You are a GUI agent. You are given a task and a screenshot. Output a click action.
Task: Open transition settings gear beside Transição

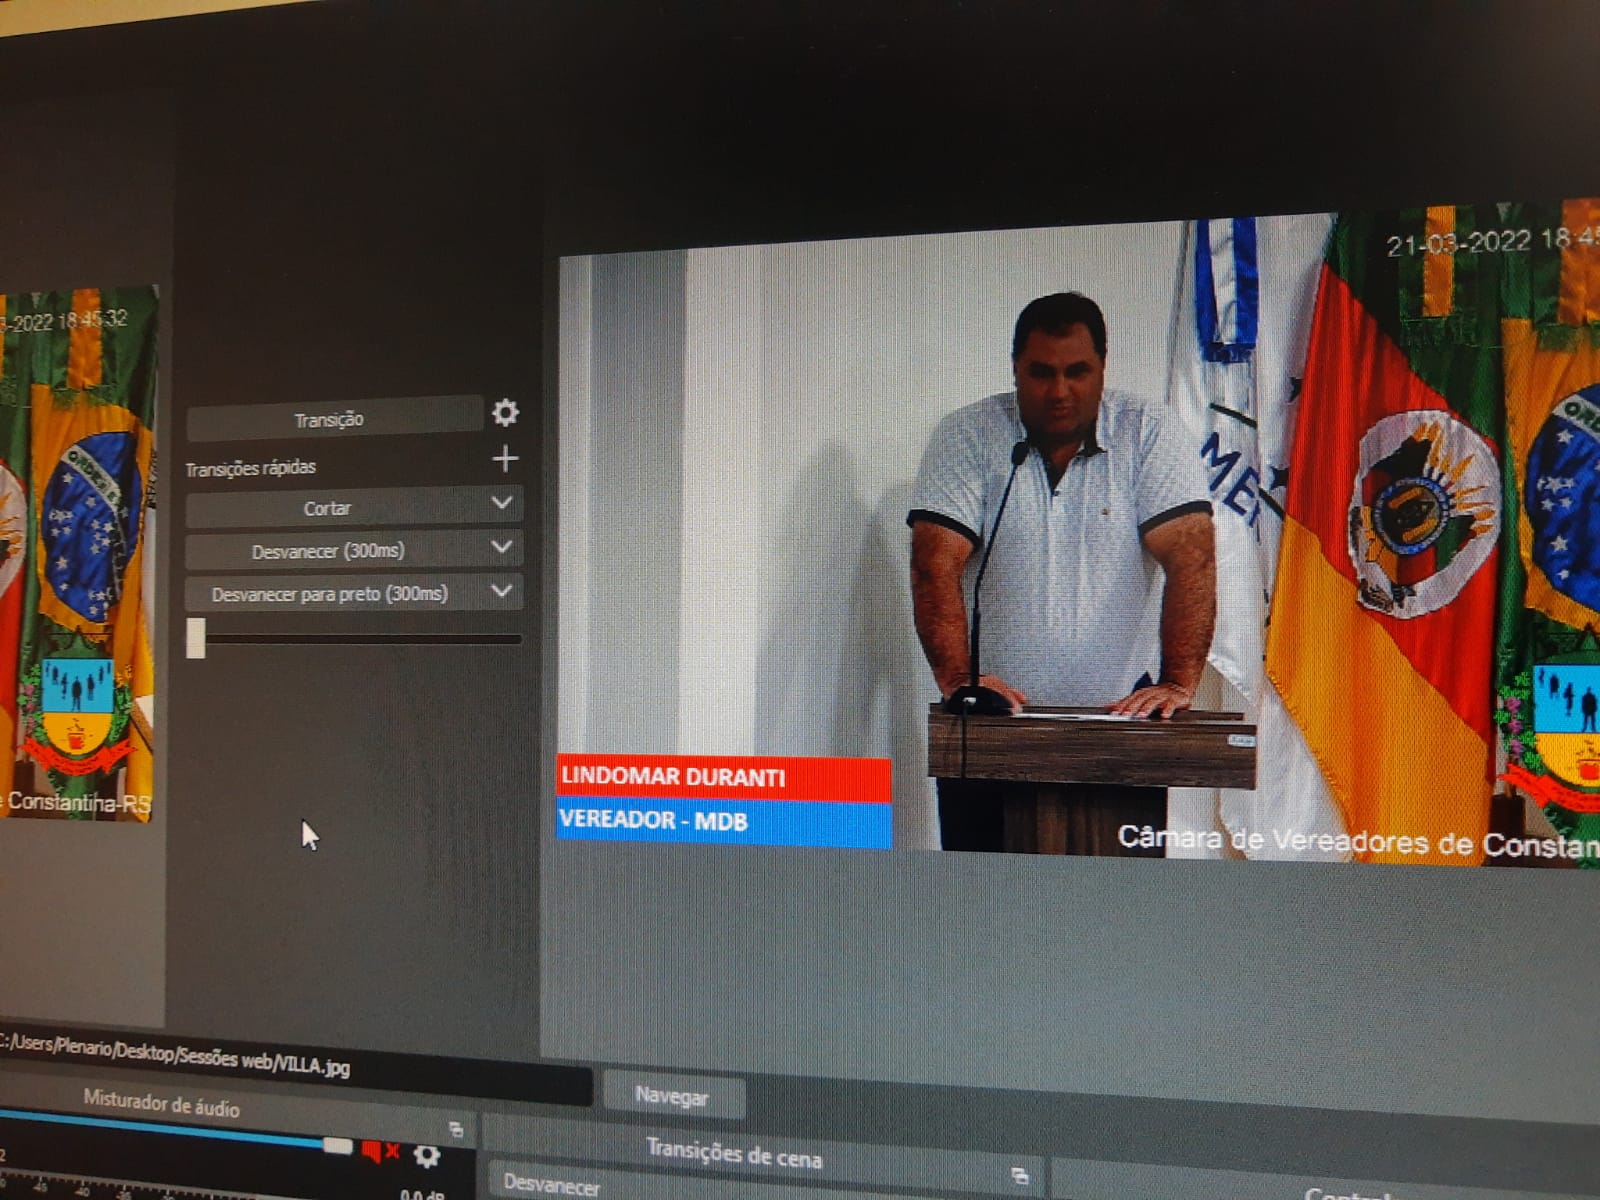point(505,412)
